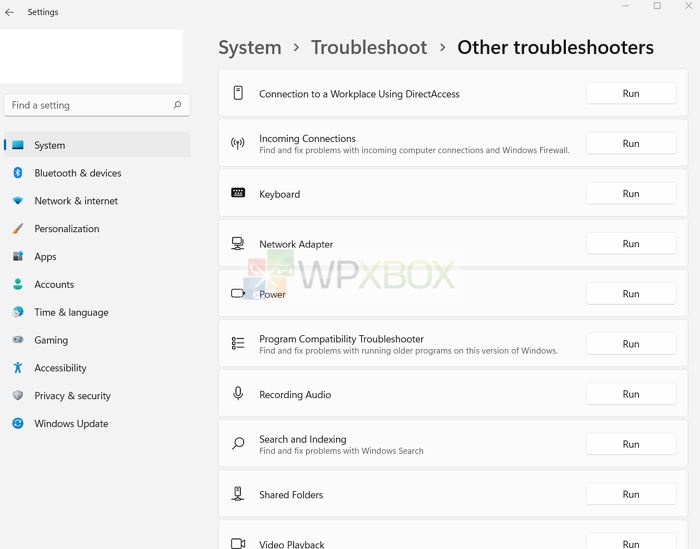The height and width of the screenshot is (549, 700).
Task: Click the Privacy shield icon
Action: tap(18, 395)
